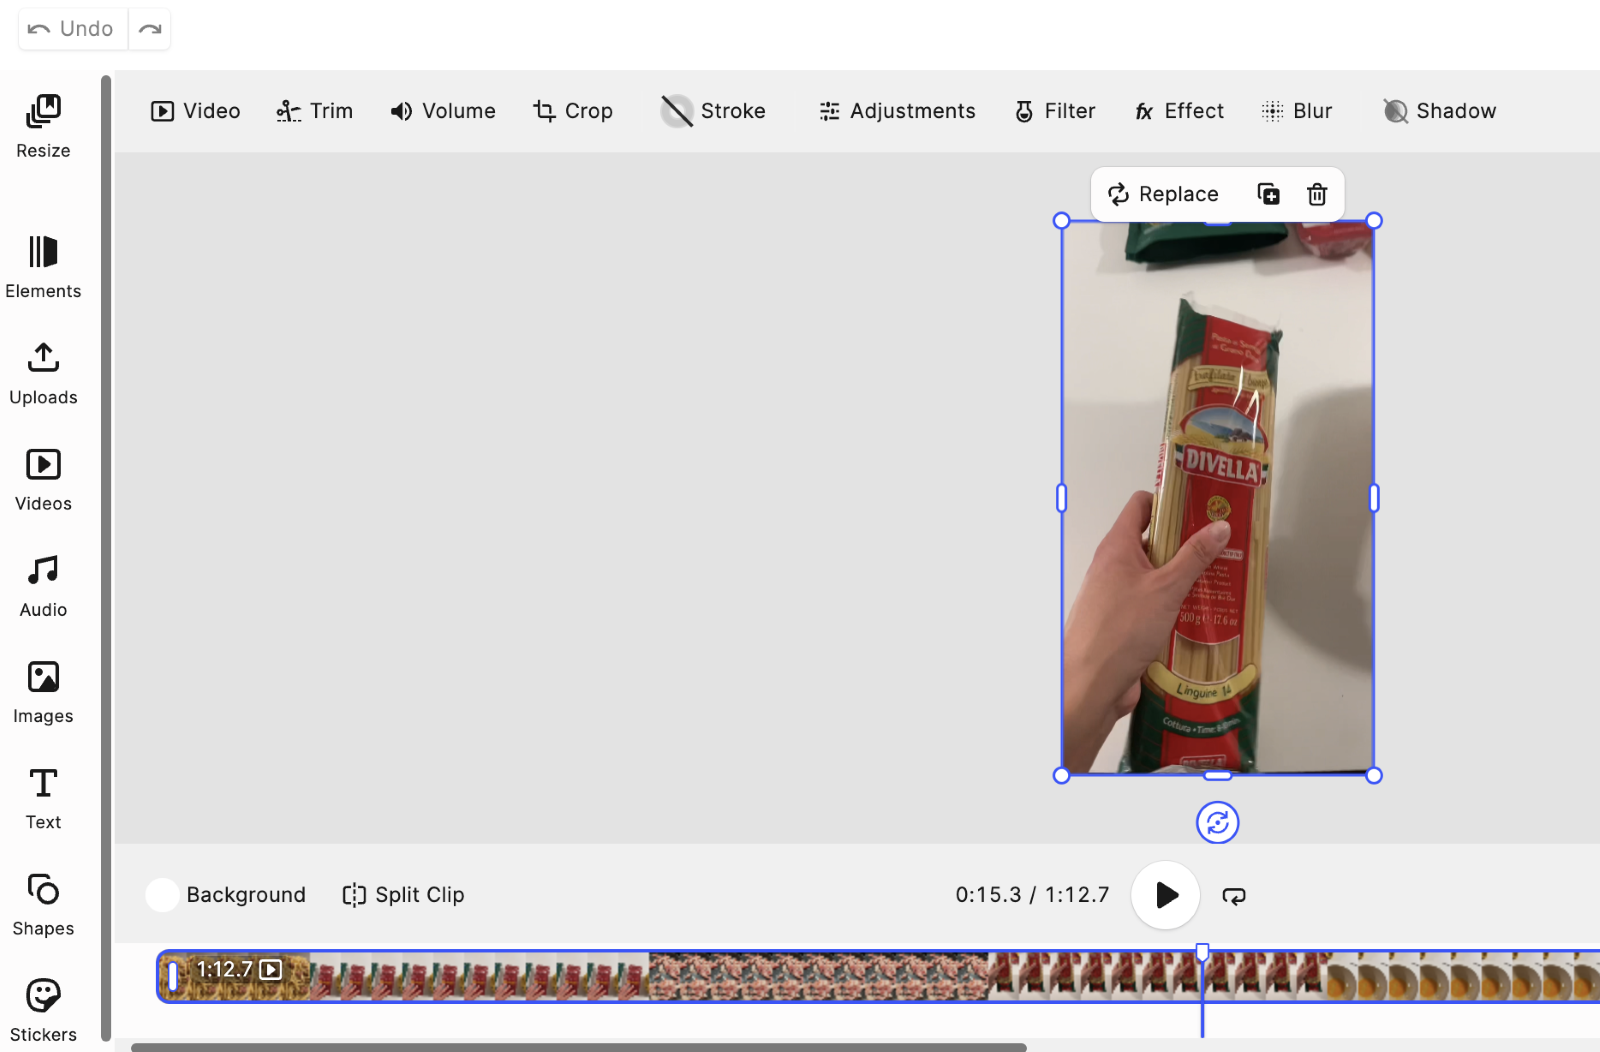Image resolution: width=1600 pixels, height=1052 pixels.
Task: Toggle loop playback
Action: pyautogui.click(x=1234, y=896)
